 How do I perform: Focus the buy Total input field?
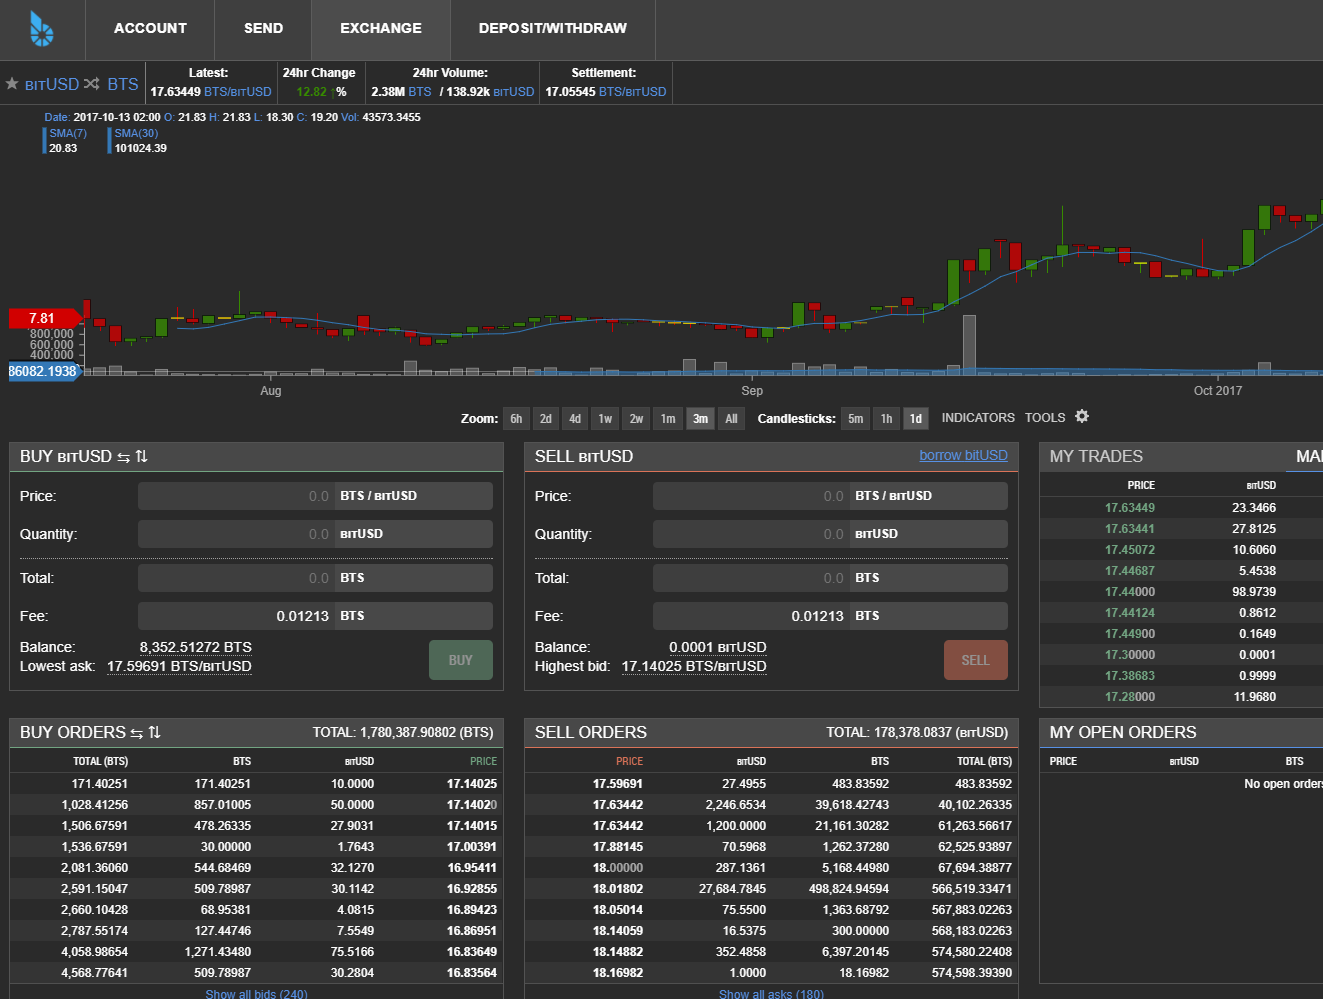click(235, 578)
